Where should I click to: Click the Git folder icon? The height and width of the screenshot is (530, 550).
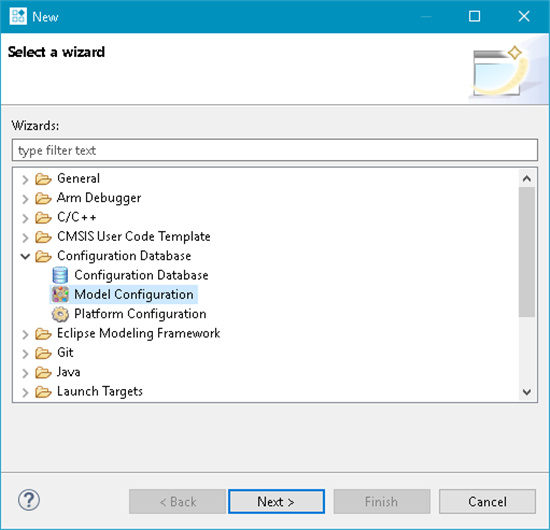click(x=43, y=353)
